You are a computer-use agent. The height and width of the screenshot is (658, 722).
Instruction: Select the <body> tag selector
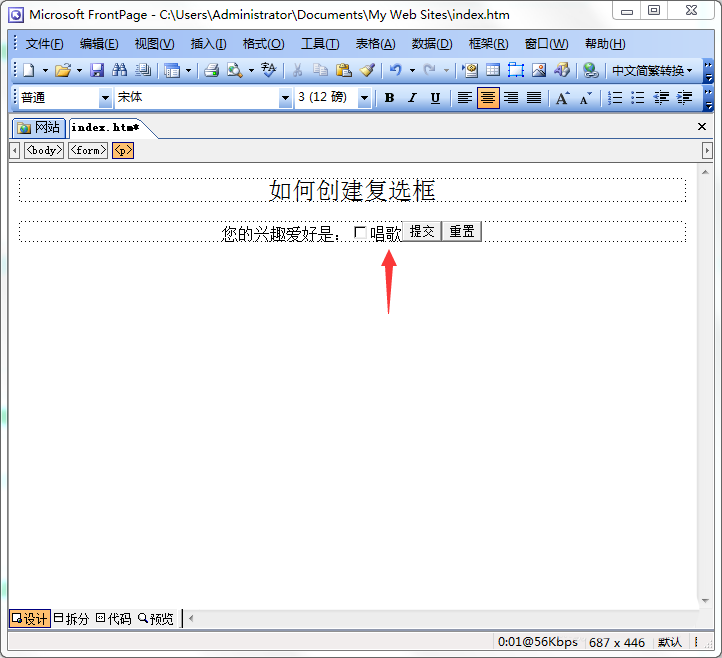(44, 151)
